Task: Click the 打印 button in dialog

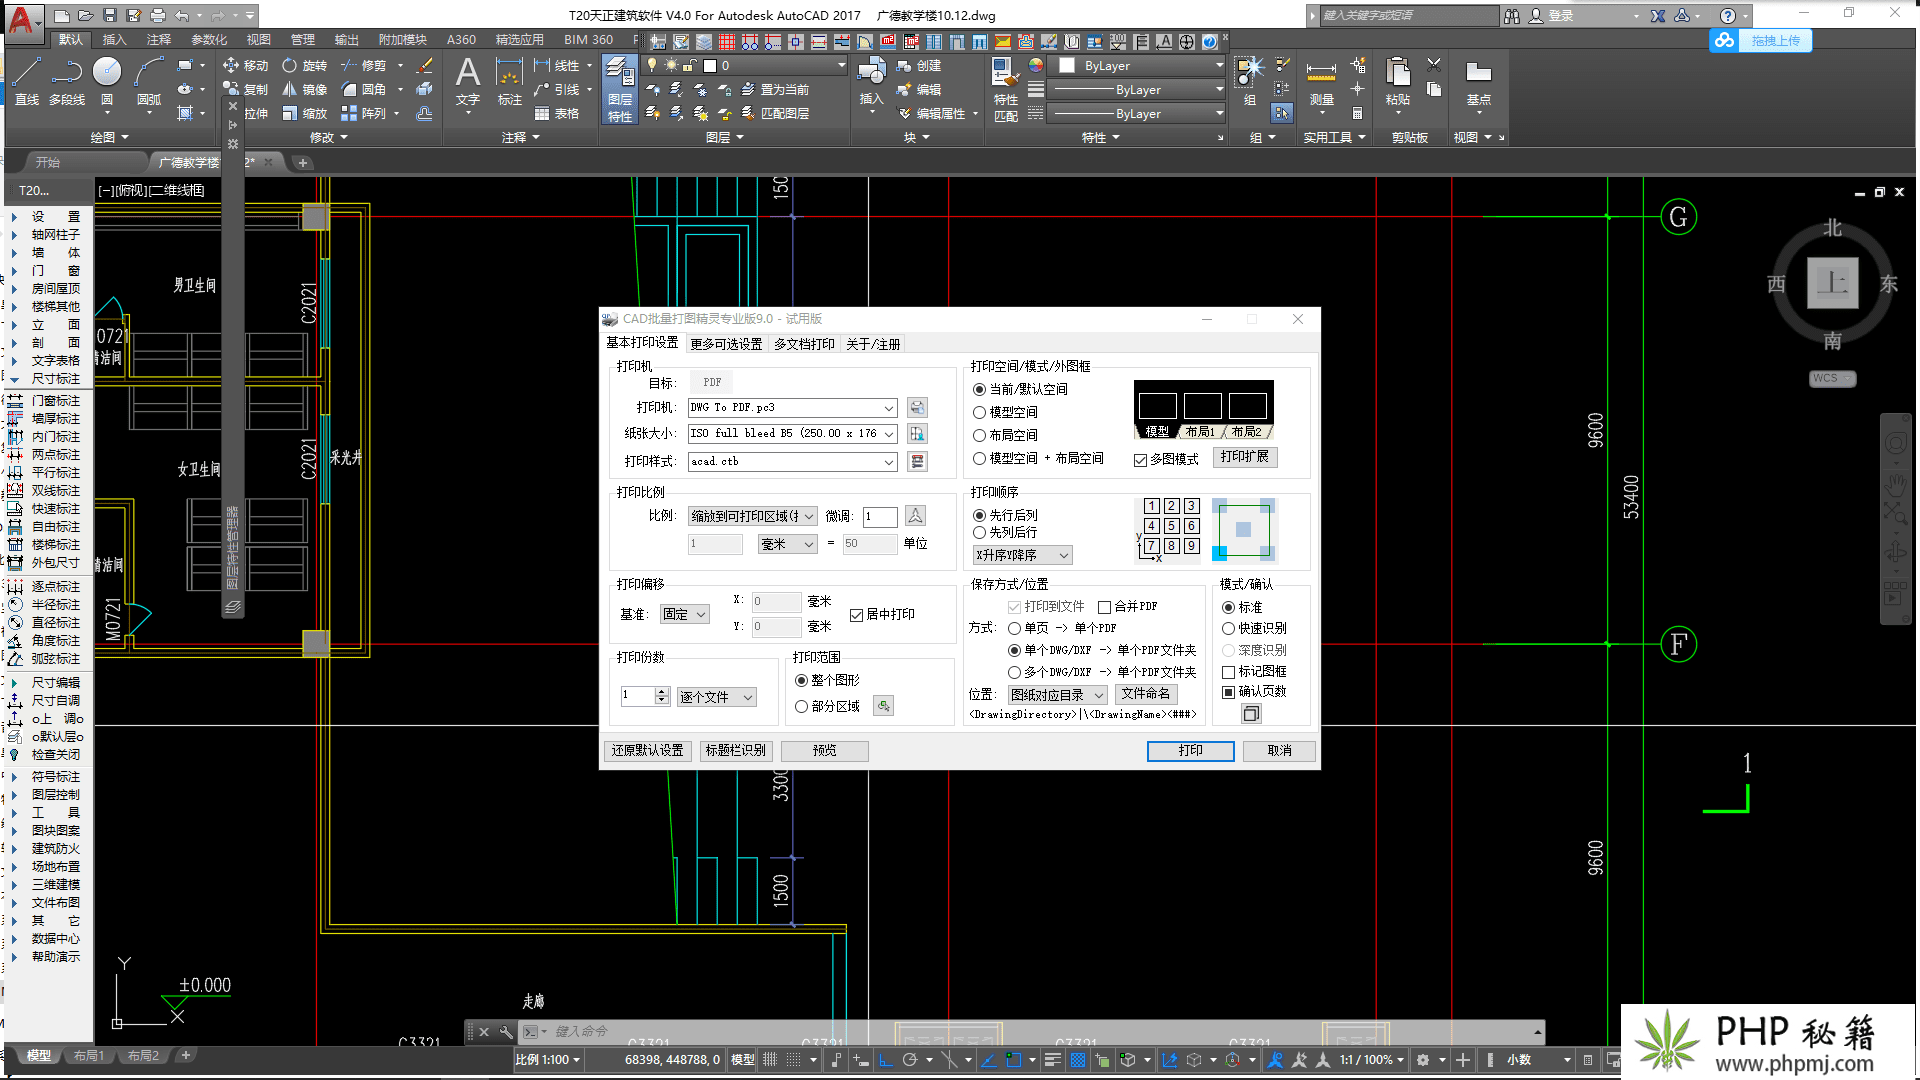Action: 1190,750
